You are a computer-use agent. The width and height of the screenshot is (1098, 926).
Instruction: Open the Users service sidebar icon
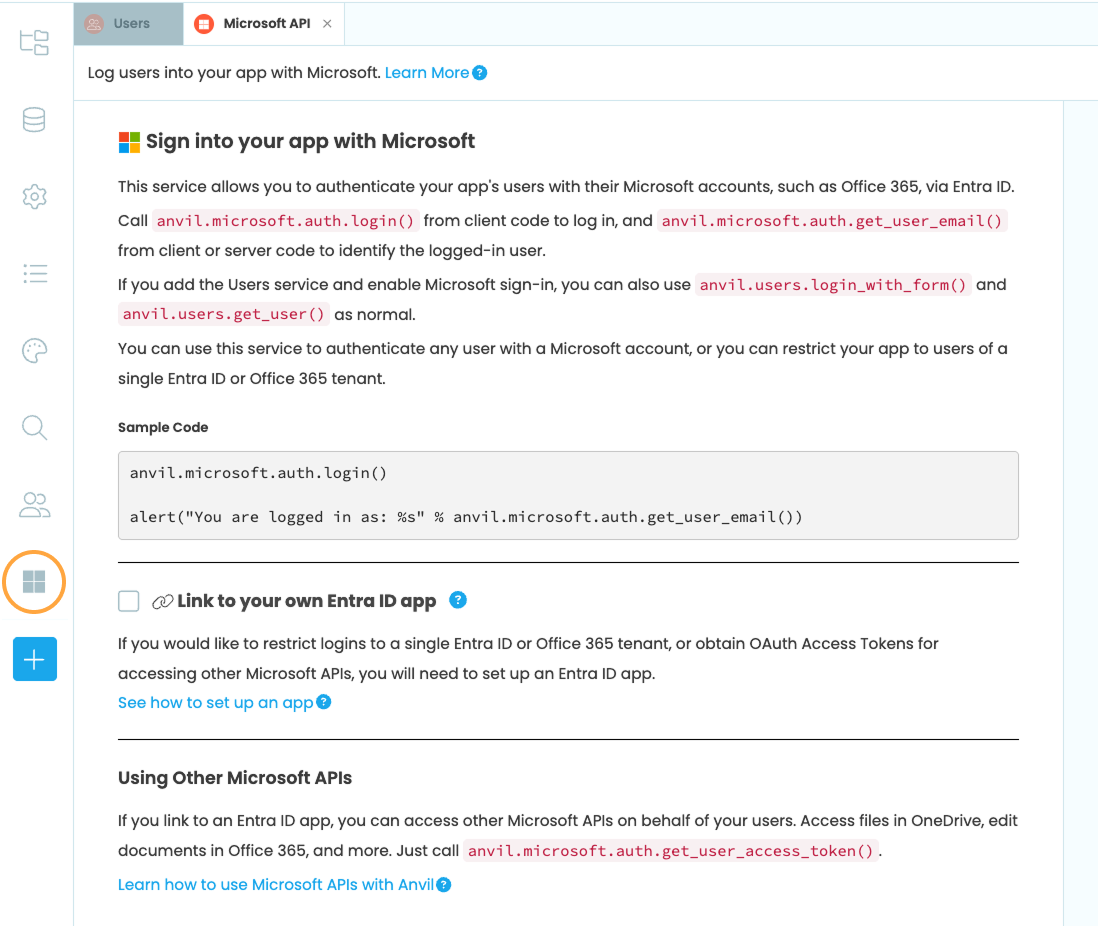click(x=34, y=505)
